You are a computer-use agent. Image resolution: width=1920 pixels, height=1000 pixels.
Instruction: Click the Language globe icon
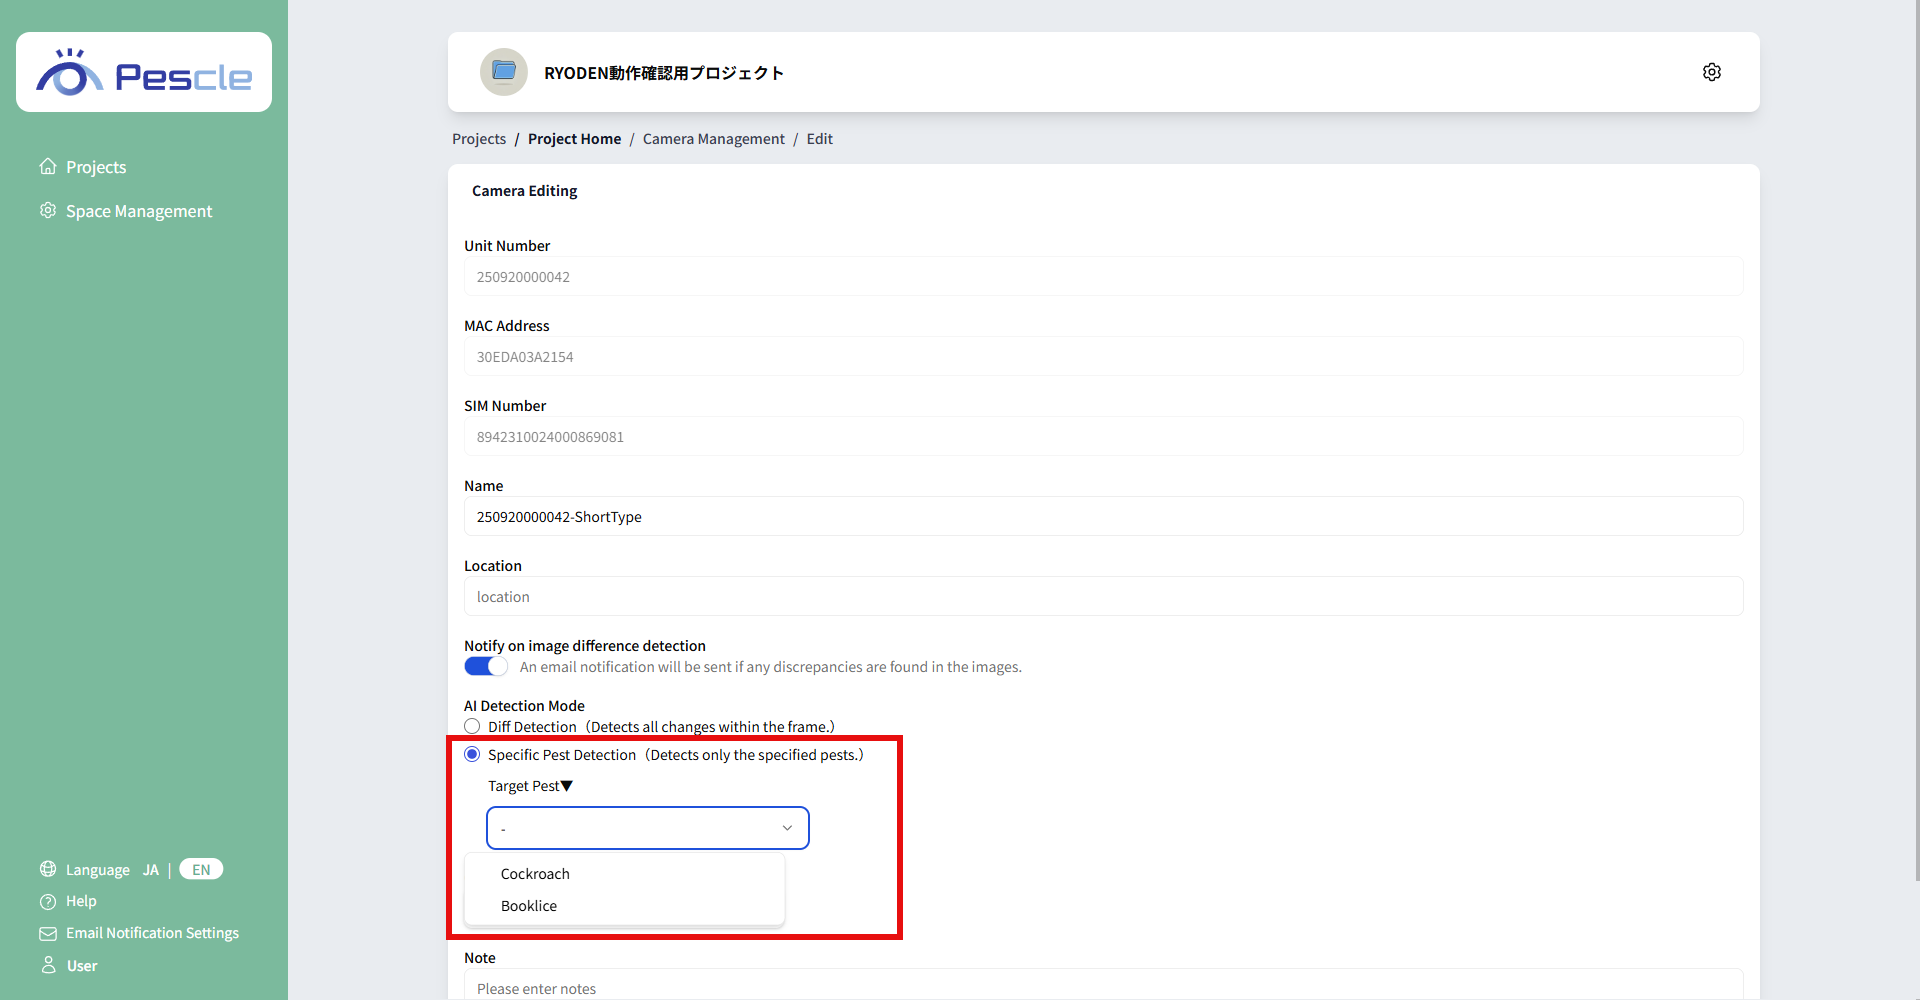point(48,869)
